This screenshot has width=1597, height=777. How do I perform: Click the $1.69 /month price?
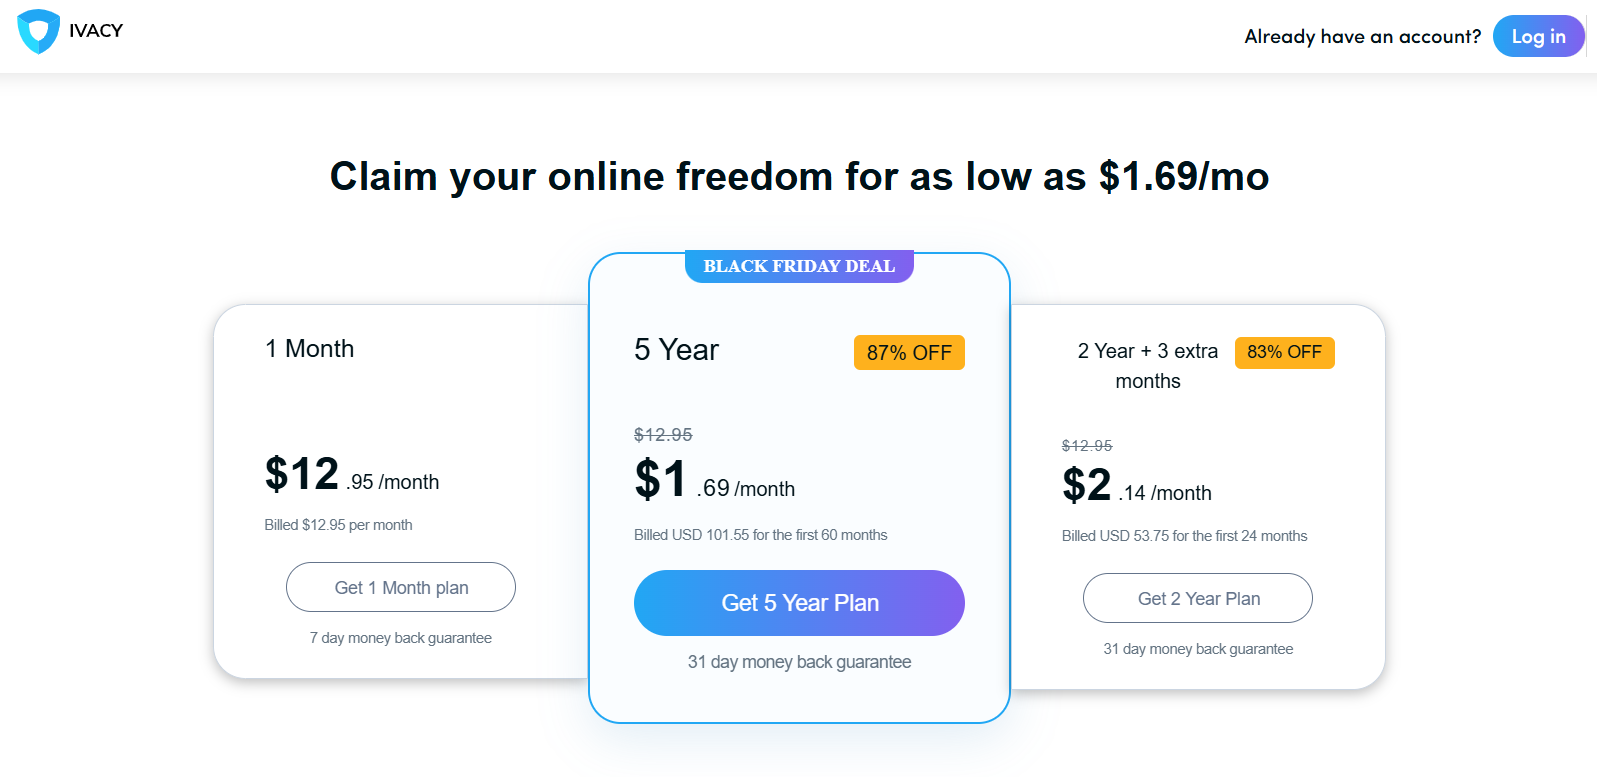714,481
